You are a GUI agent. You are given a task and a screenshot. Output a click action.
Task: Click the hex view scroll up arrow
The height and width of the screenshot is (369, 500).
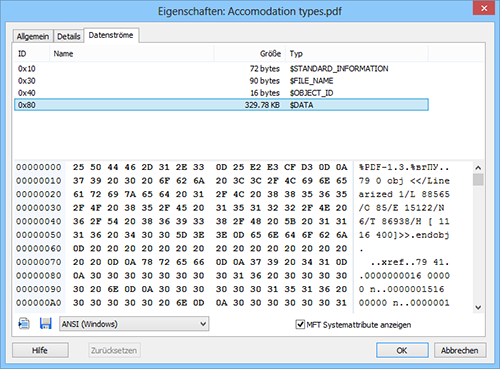[x=478, y=168]
